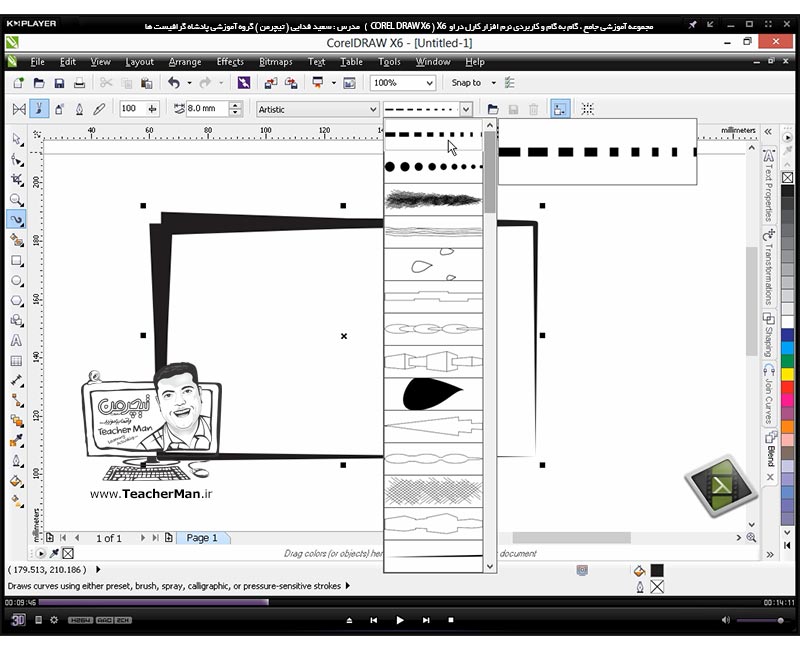
Task: Increase the stroke width with up spinner
Action: (235, 105)
